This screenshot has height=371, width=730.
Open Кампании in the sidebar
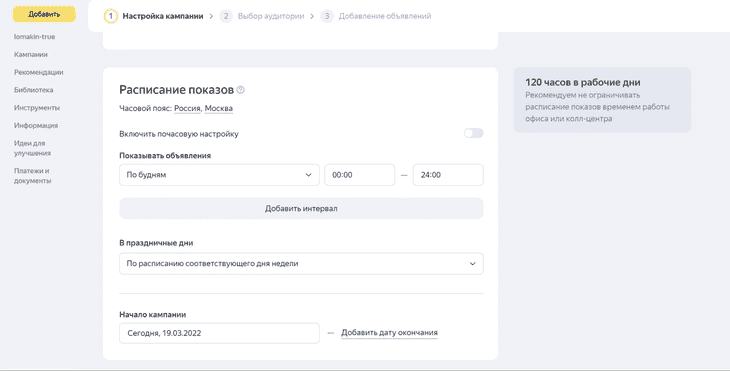[x=31, y=54]
